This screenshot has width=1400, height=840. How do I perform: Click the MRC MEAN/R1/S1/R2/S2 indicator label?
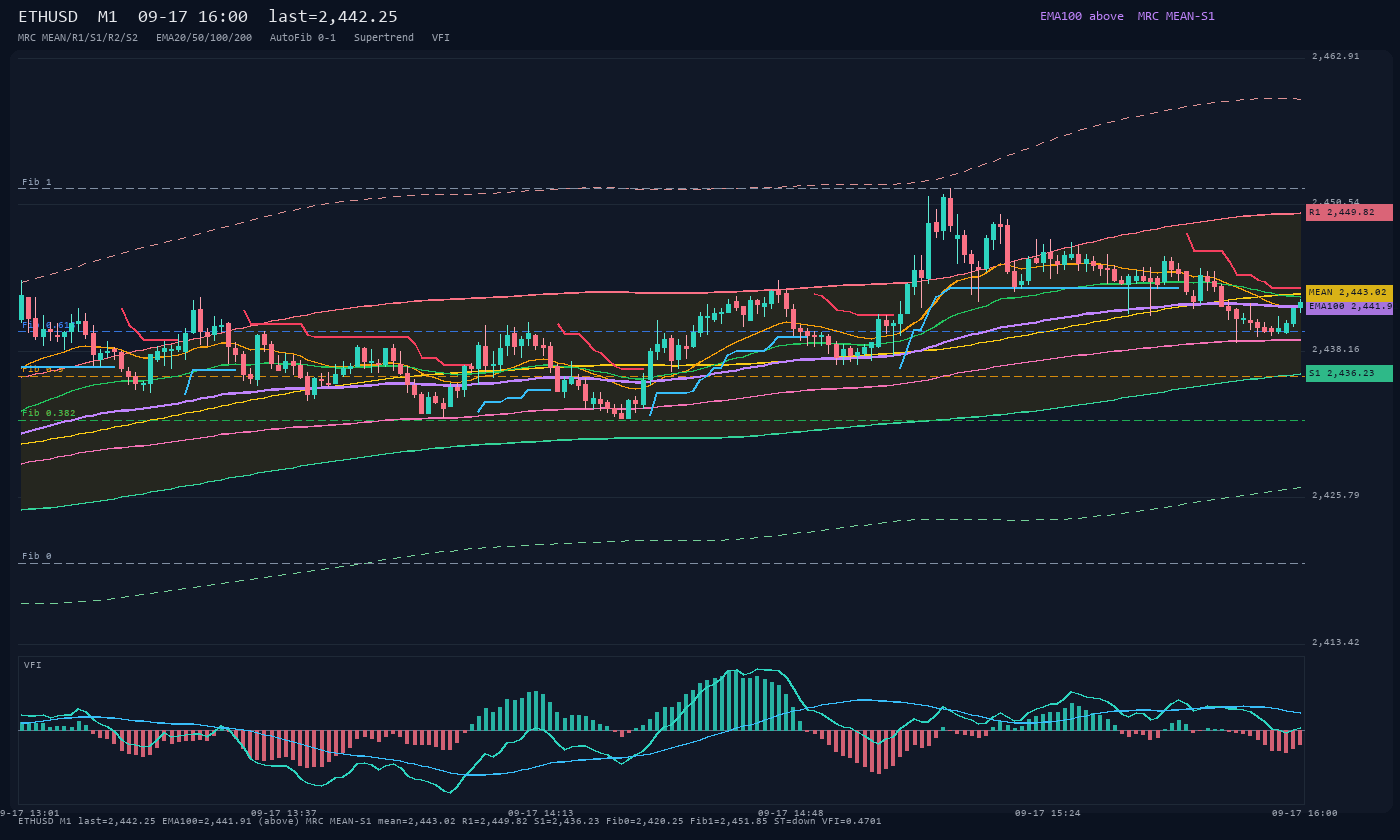[x=78, y=37]
